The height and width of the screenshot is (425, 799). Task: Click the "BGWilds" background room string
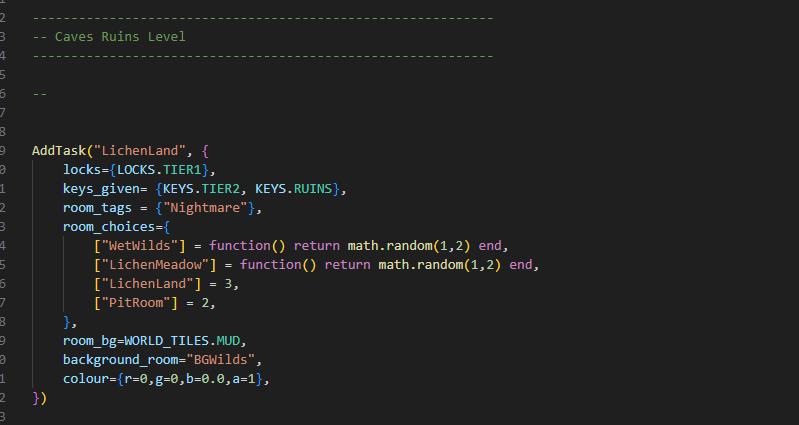pos(220,360)
